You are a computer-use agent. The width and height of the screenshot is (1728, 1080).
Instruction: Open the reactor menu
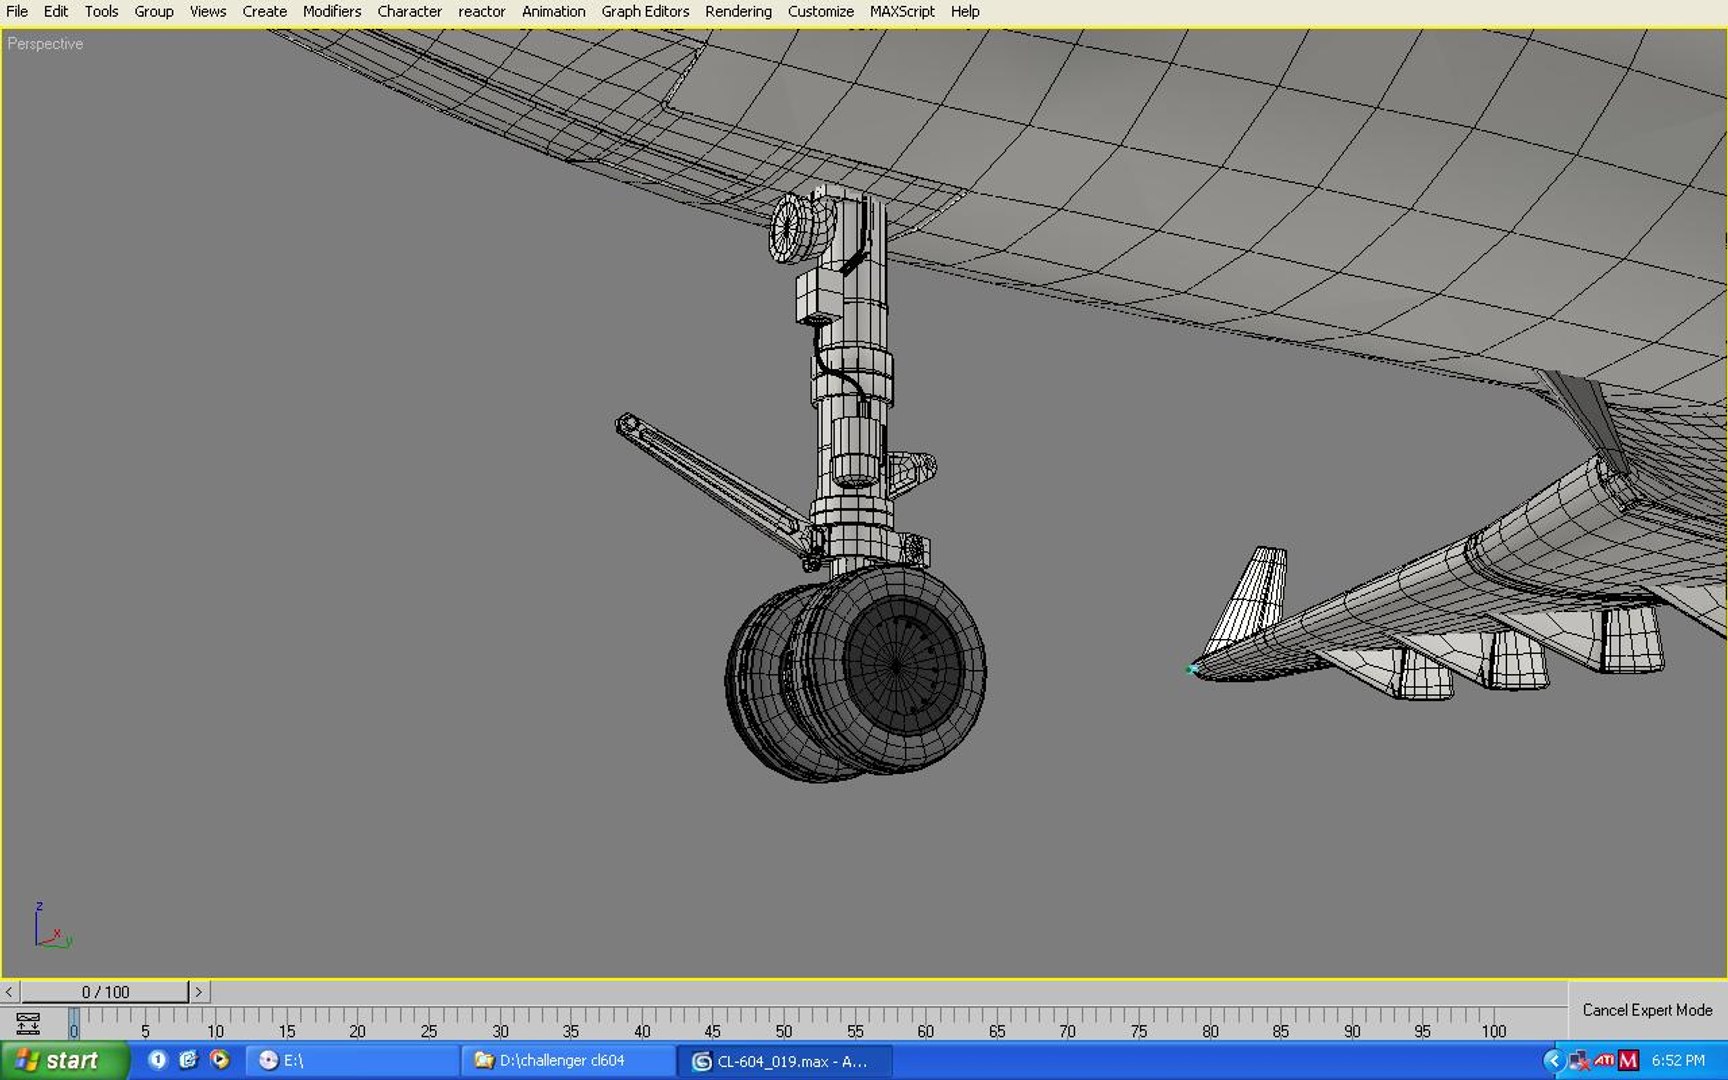[x=481, y=11]
